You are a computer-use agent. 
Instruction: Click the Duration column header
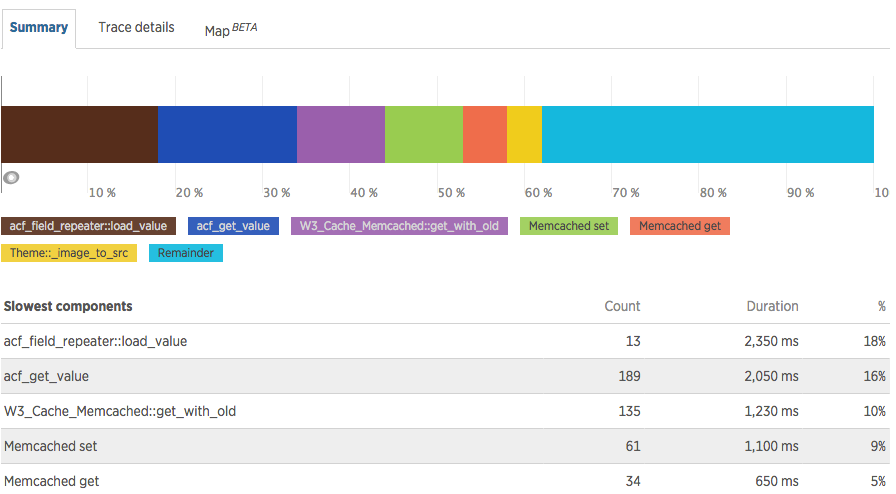point(772,306)
